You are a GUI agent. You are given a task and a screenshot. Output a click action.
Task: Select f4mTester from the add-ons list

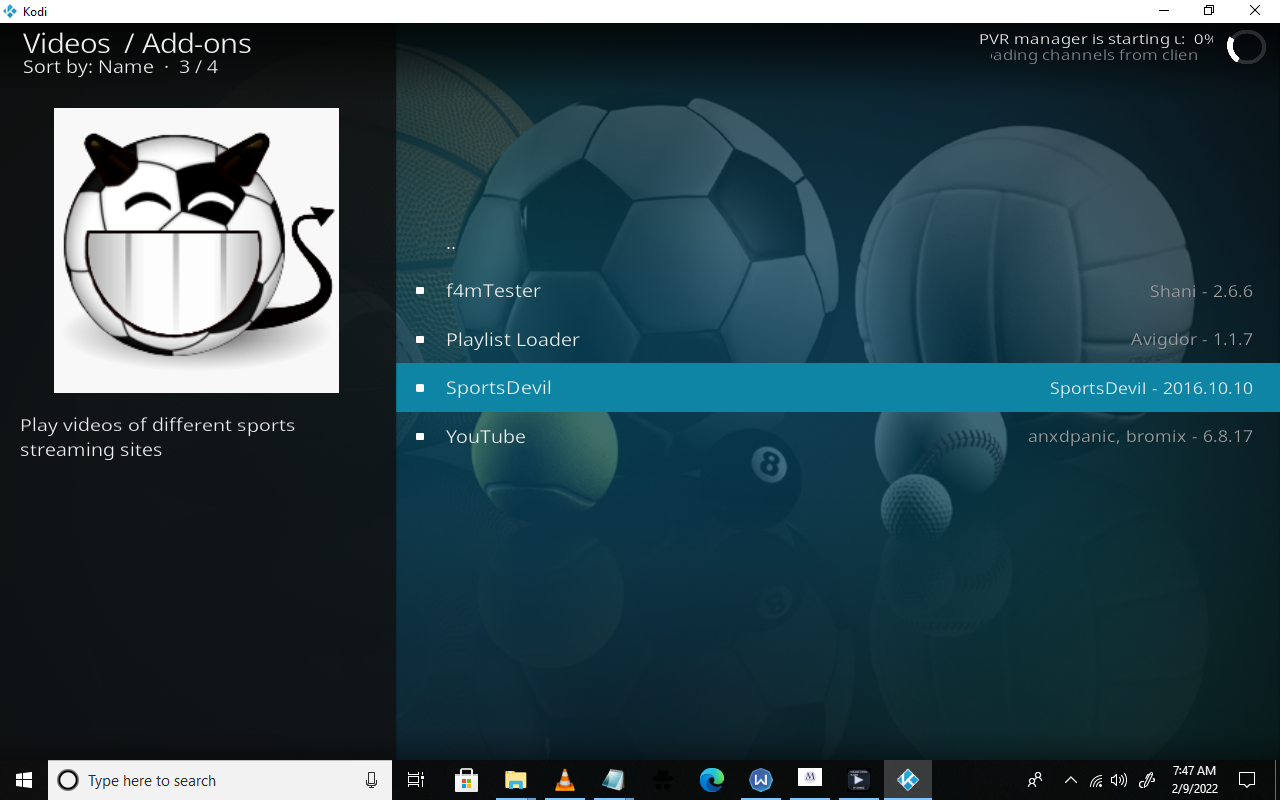[x=838, y=291]
